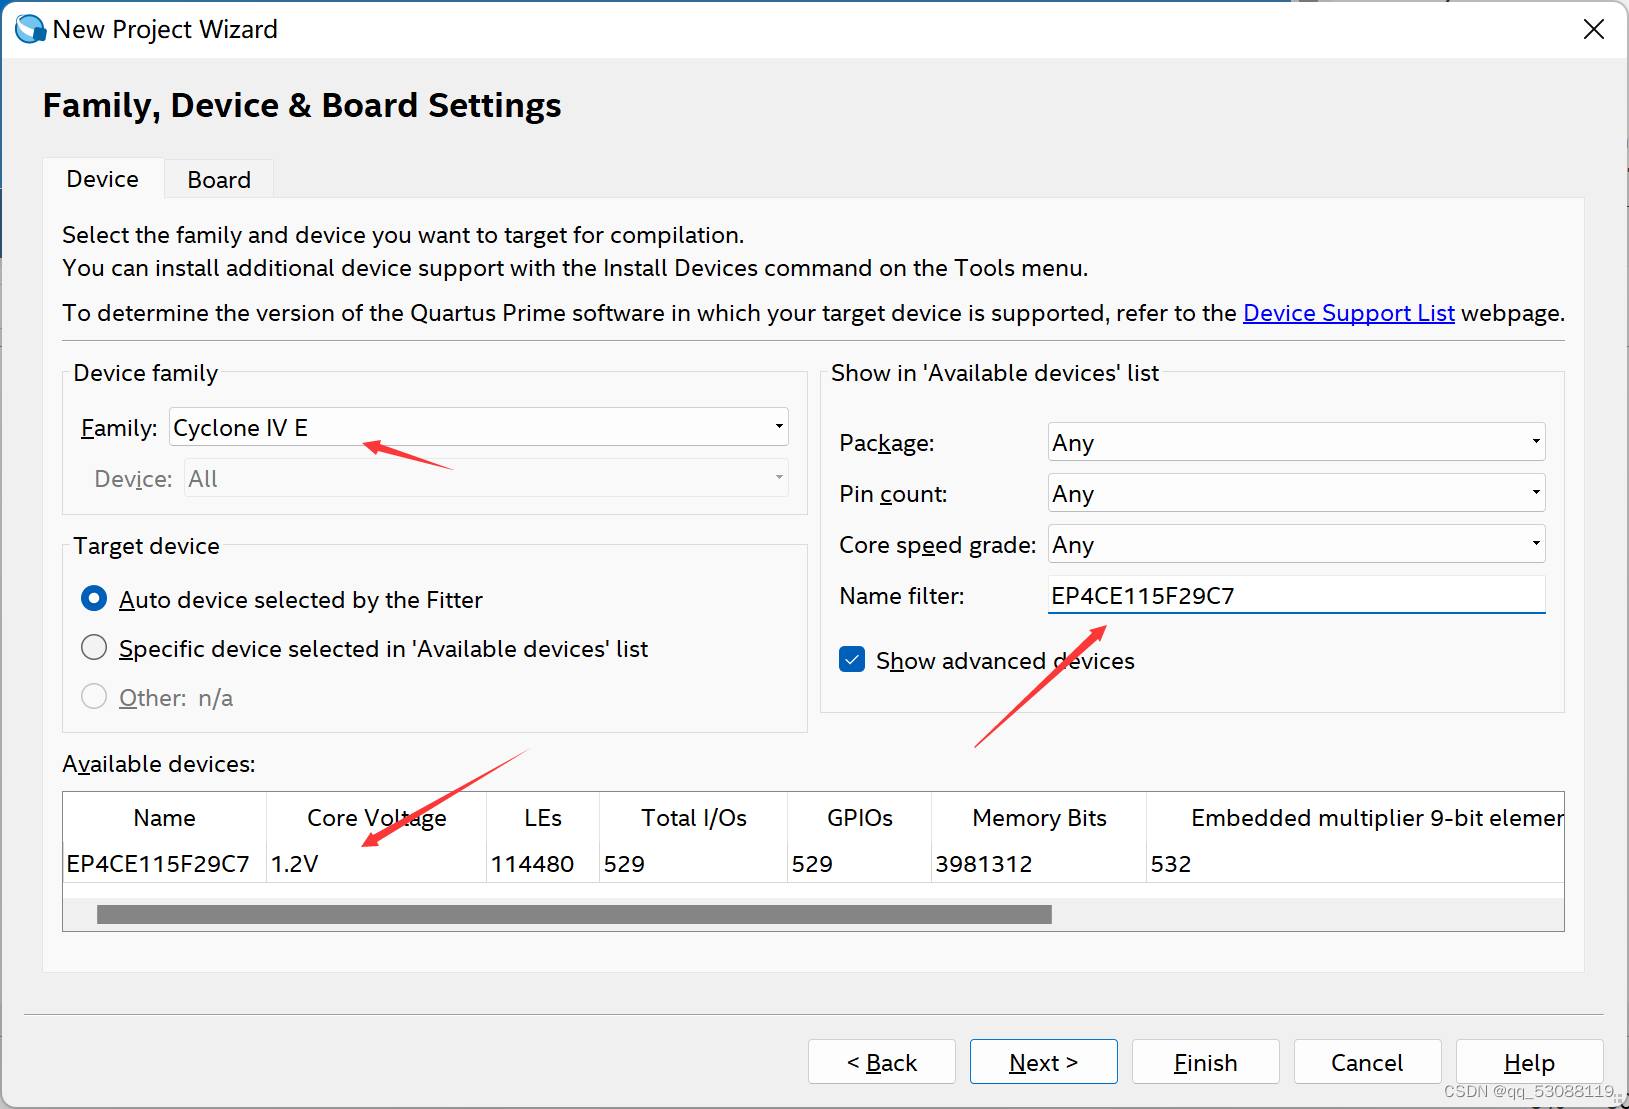Go to previous step with Back button
The width and height of the screenshot is (1629, 1109).
pyautogui.click(x=882, y=1062)
